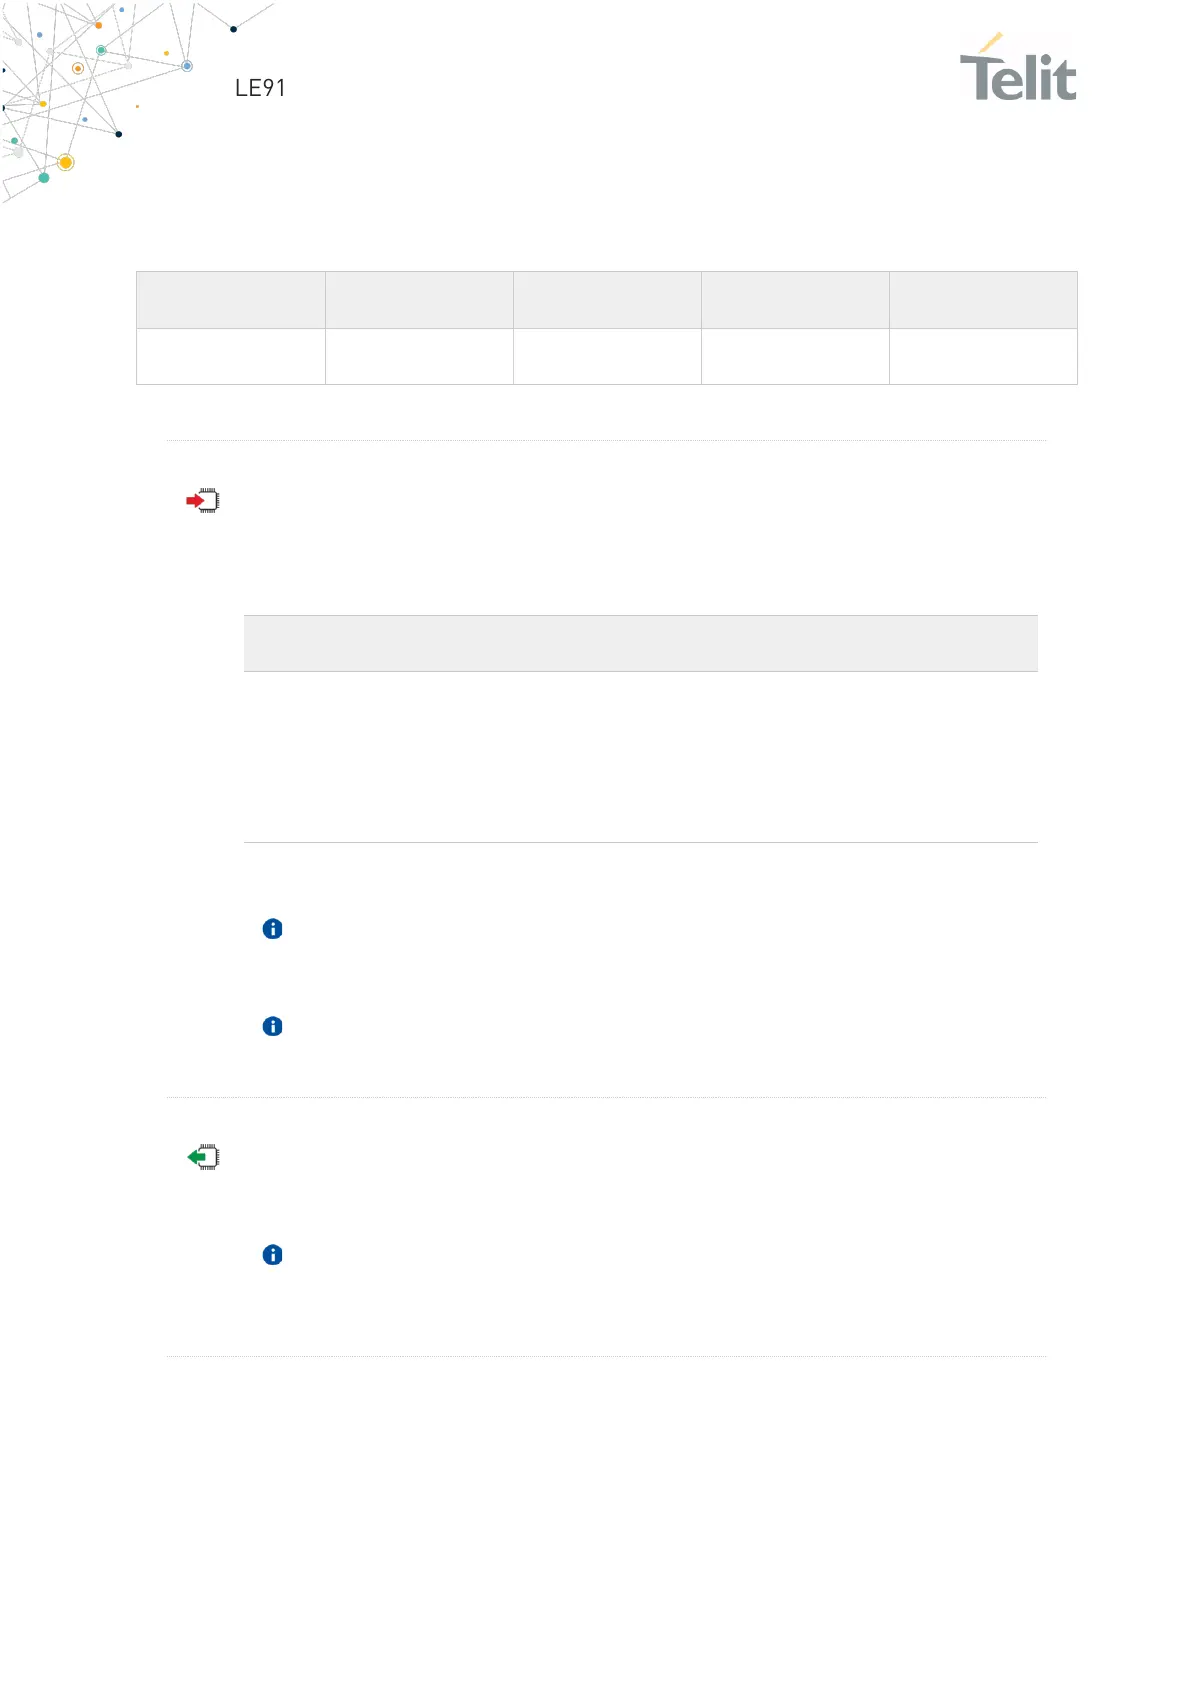Image resolution: width=1191 pixels, height=1684 pixels.
Task: Click the yellow pencil accent on the Telit logo
Action: (991, 42)
